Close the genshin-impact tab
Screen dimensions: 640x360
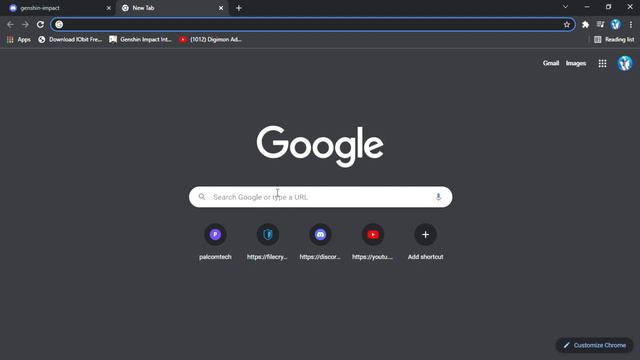pos(109,8)
